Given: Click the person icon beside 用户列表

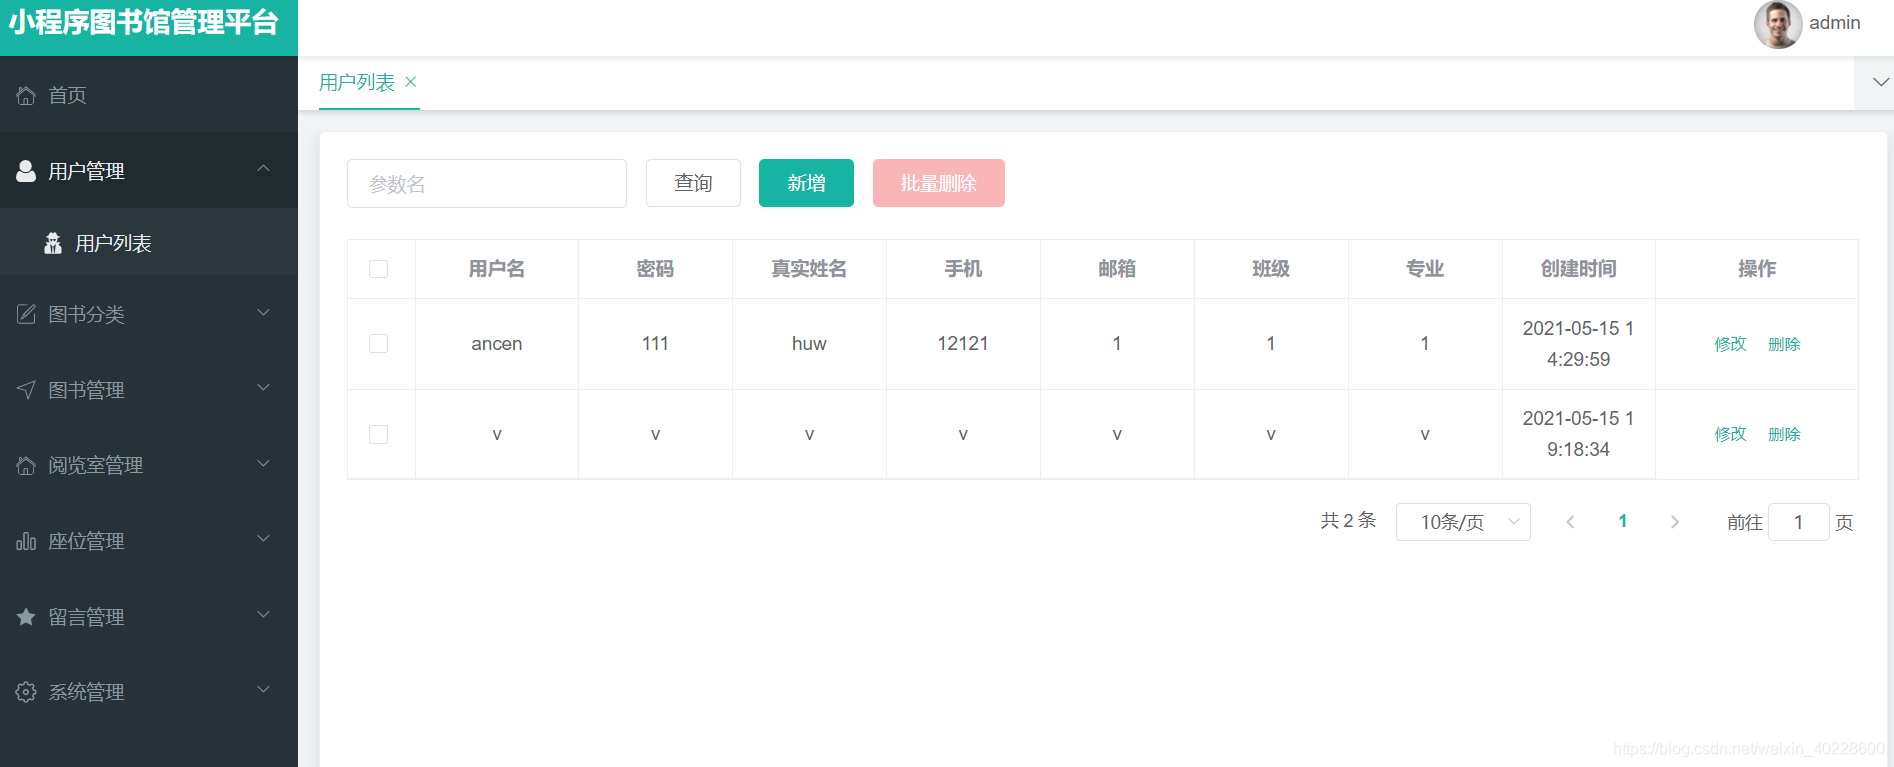Looking at the screenshot, I should [x=53, y=243].
